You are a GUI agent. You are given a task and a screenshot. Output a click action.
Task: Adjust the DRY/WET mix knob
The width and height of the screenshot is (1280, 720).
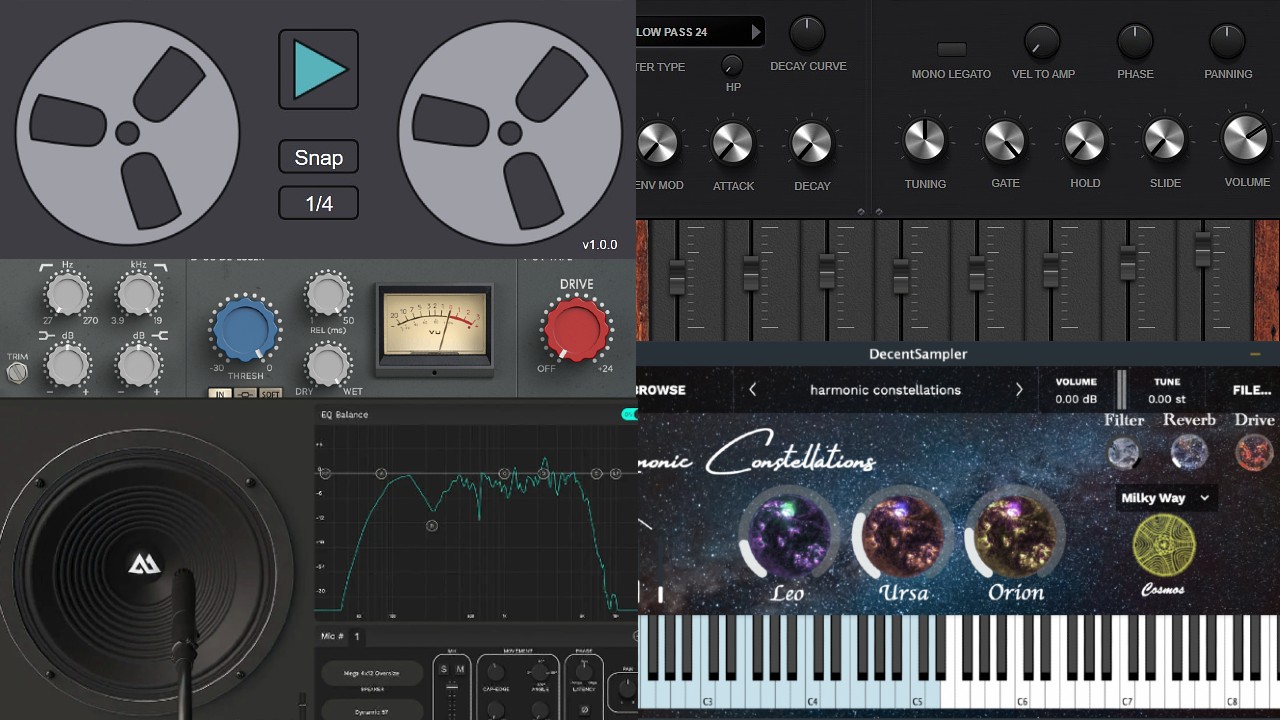pos(326,365)
